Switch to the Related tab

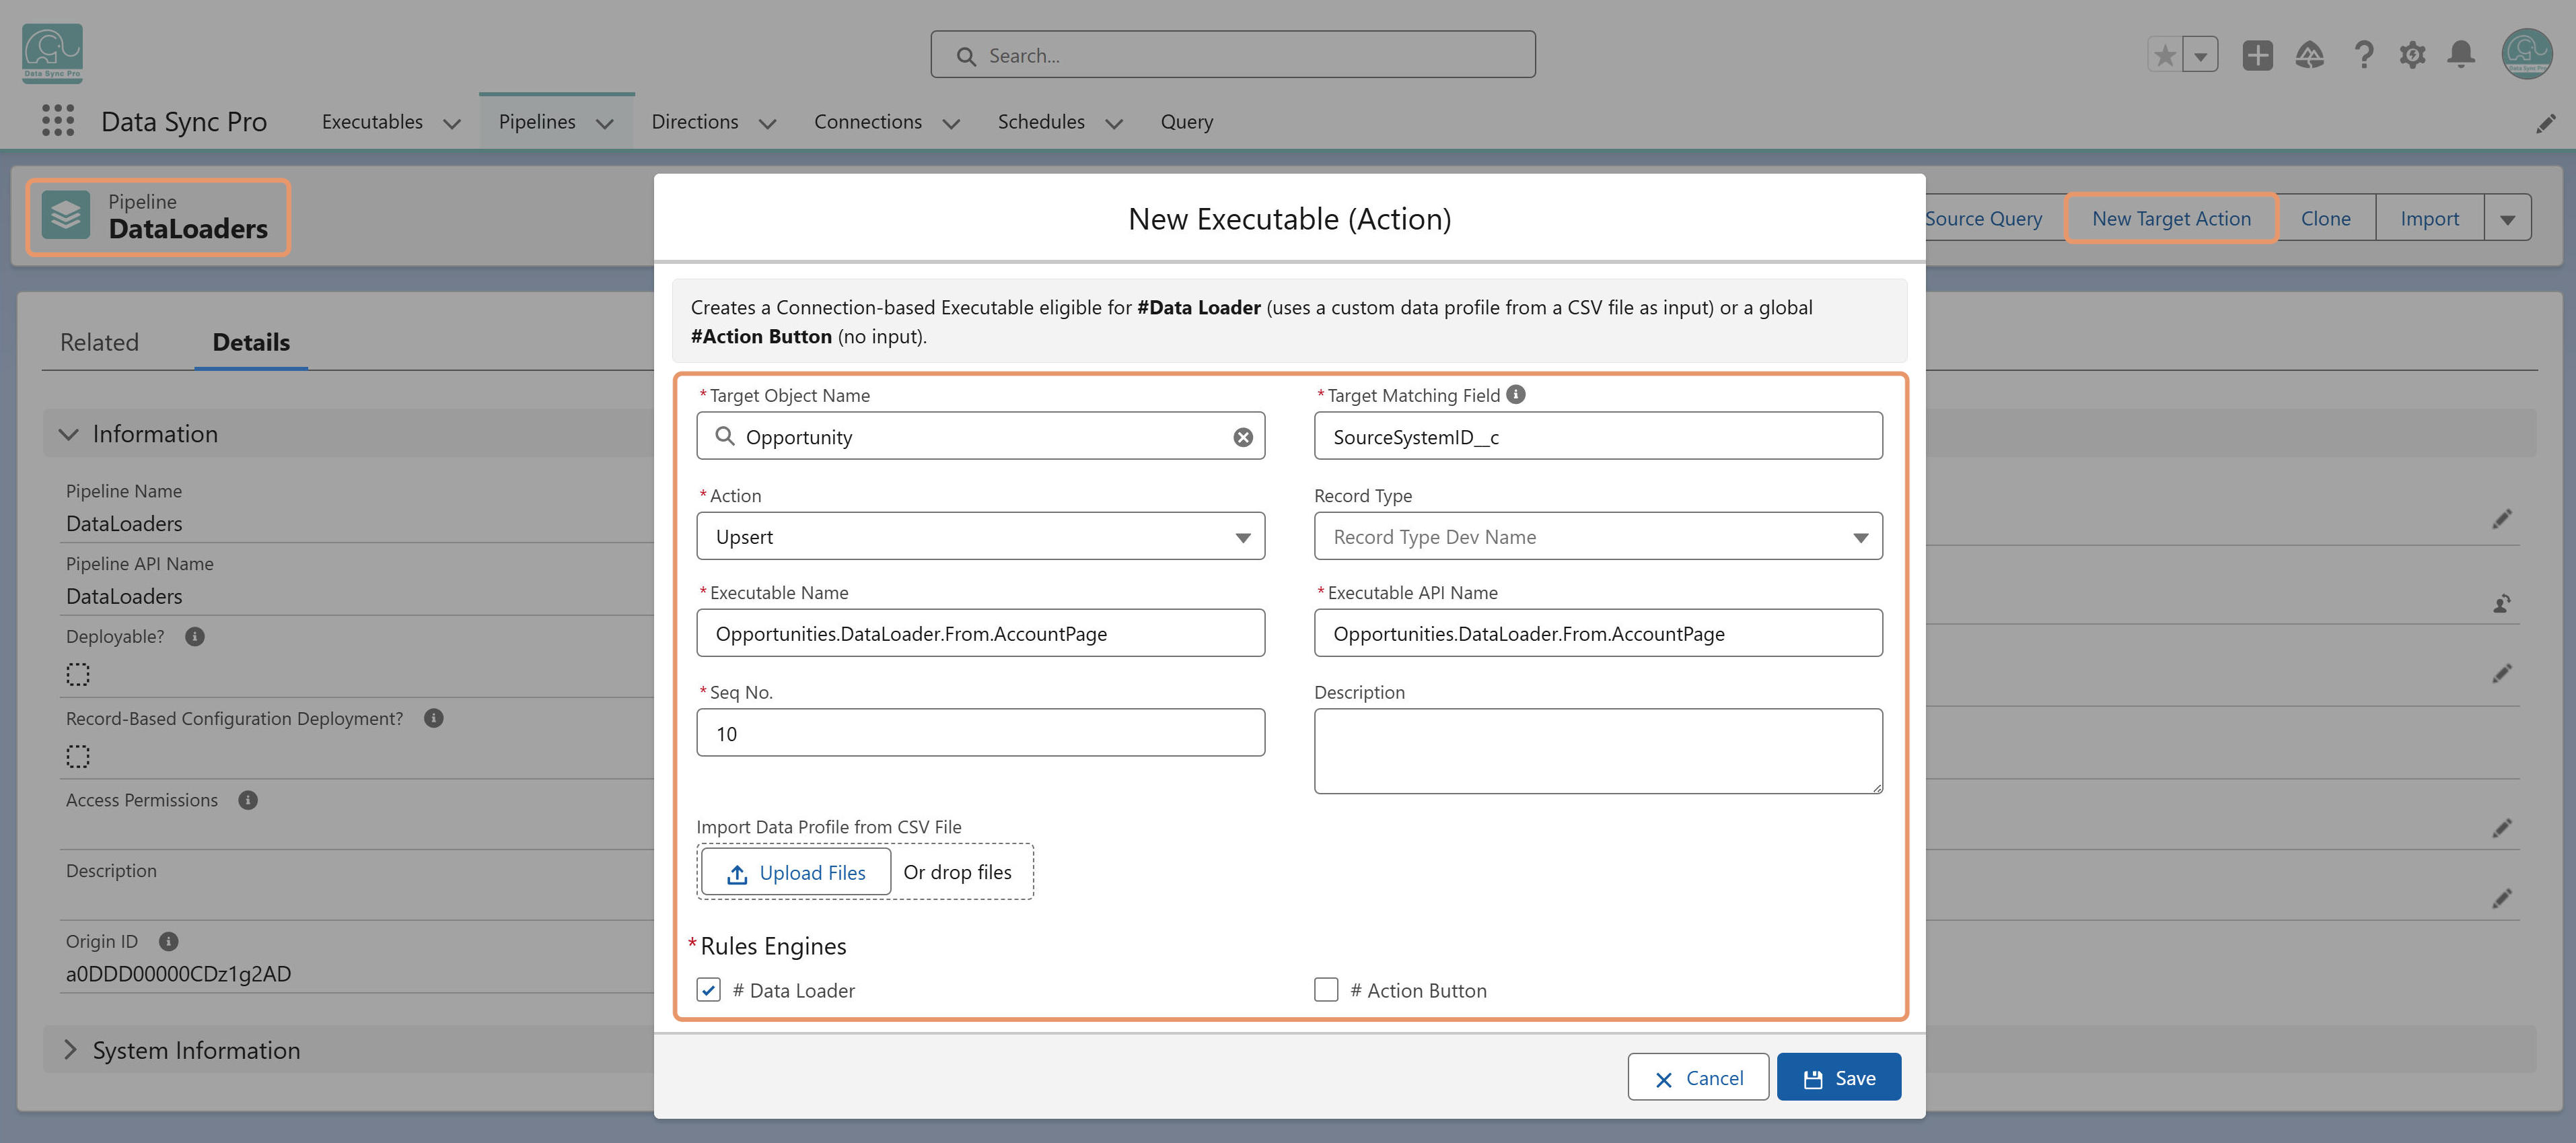click(x=99, y=342)
